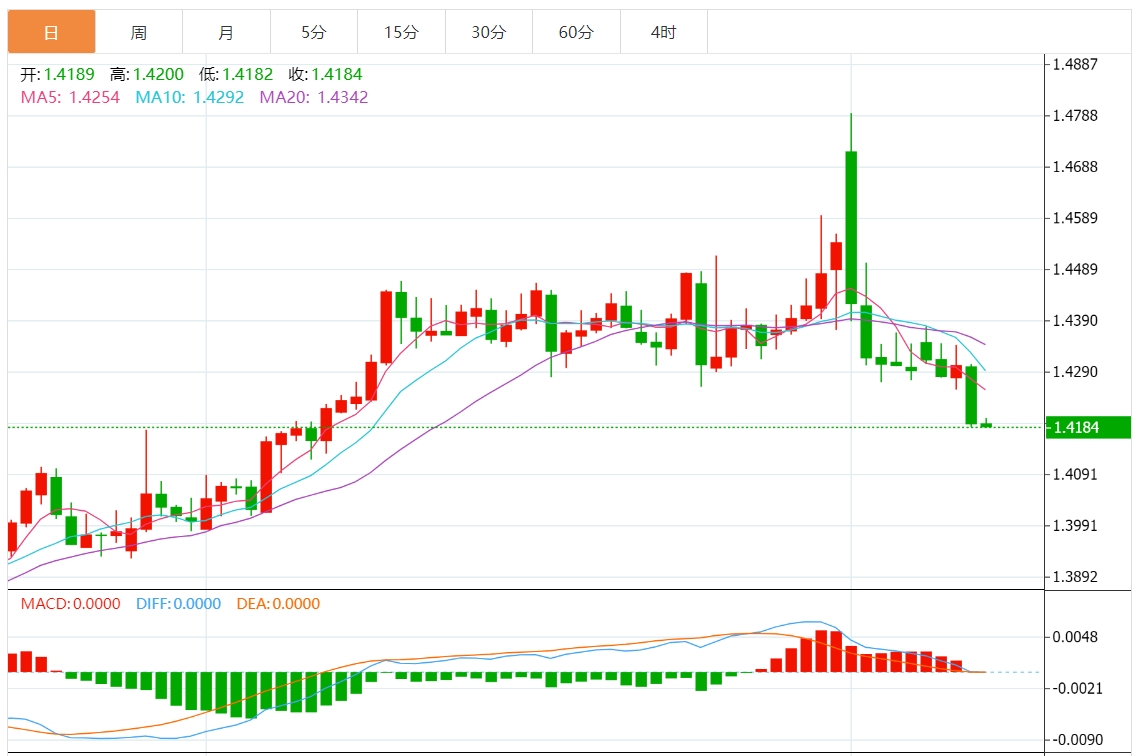Open the 月 monthly chart tab
Screen dimensions: 1140x756
226,32
